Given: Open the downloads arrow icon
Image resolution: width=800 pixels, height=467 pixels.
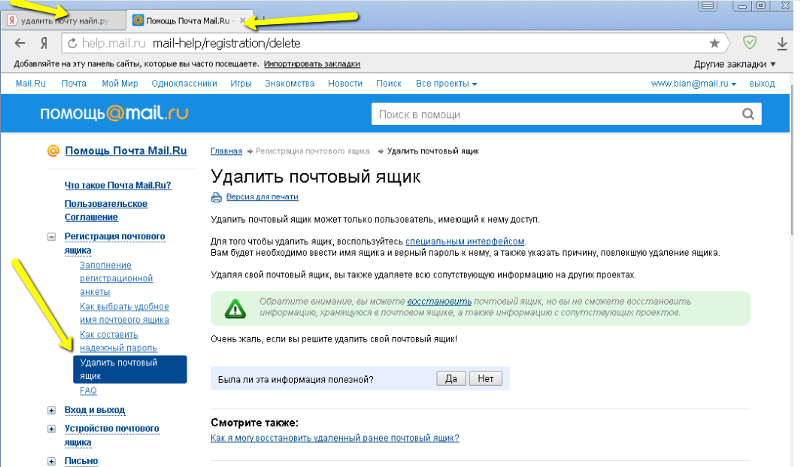Looking at the screenshot, I should [x=782, y=44].
